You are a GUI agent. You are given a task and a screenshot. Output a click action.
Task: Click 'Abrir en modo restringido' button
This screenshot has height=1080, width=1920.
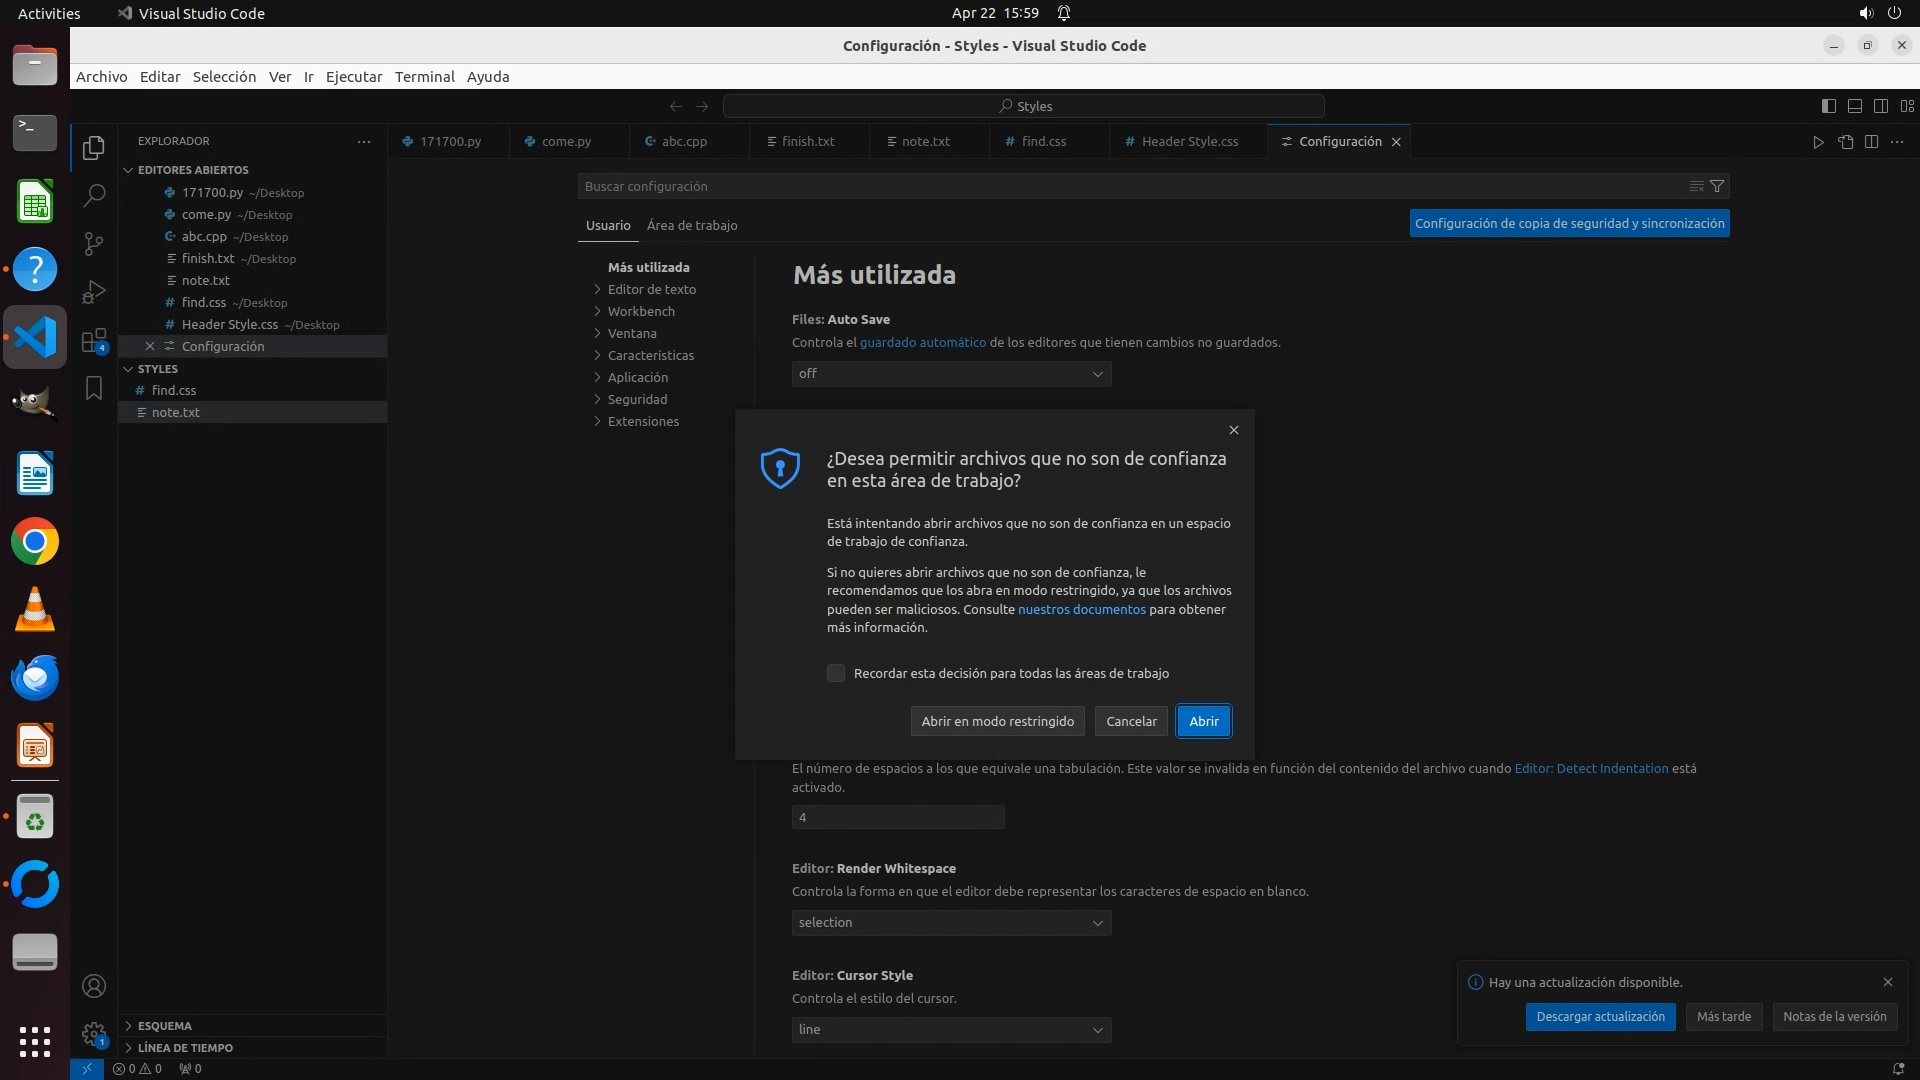click(x=997, y=721)
